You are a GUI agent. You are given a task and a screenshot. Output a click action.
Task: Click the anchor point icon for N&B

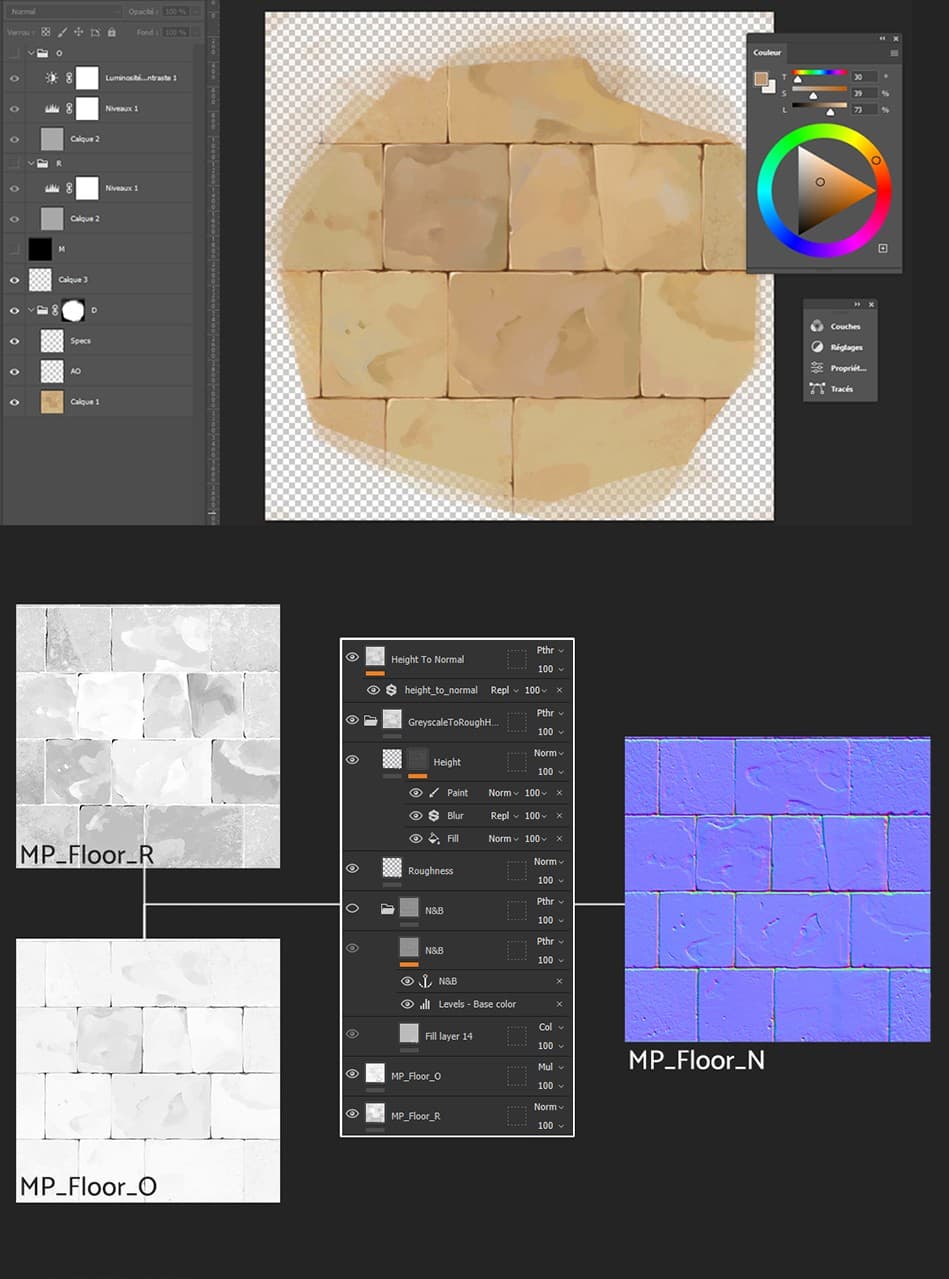point(424,981)
